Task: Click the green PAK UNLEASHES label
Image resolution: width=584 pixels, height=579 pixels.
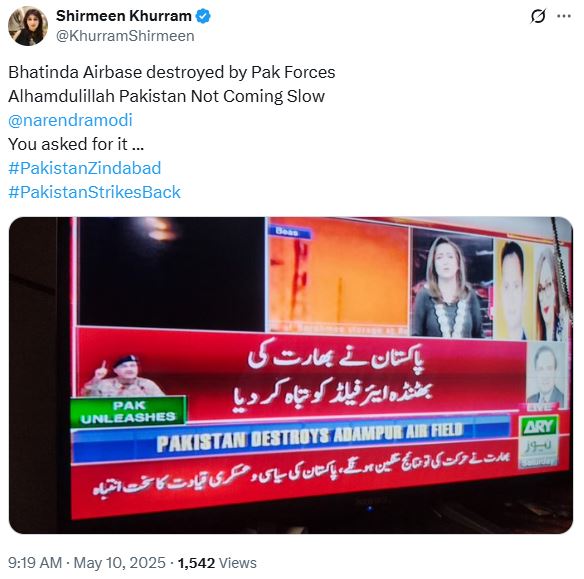Action: coord(128,411)
